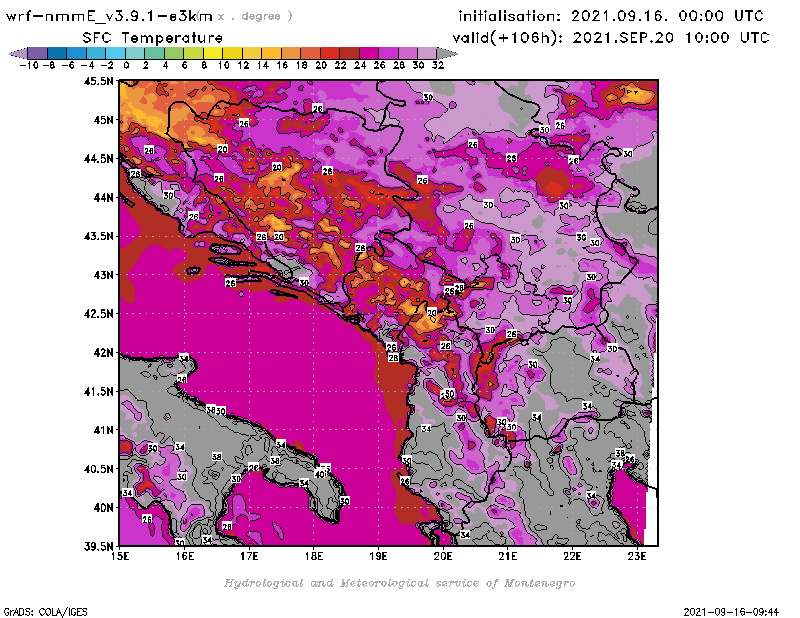Pick the dark red swatch between 22 and 24
800x618 pixels.
point(349,53)
